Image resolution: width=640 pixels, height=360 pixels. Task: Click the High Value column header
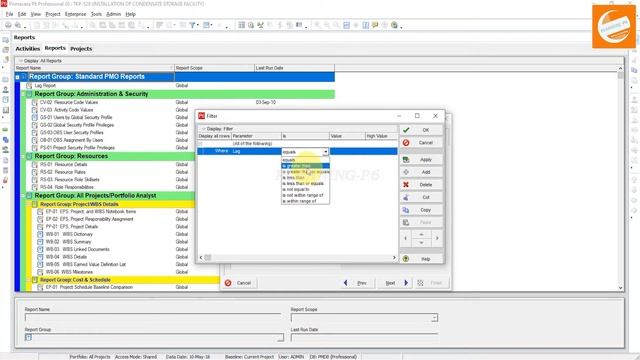(381, 136)
